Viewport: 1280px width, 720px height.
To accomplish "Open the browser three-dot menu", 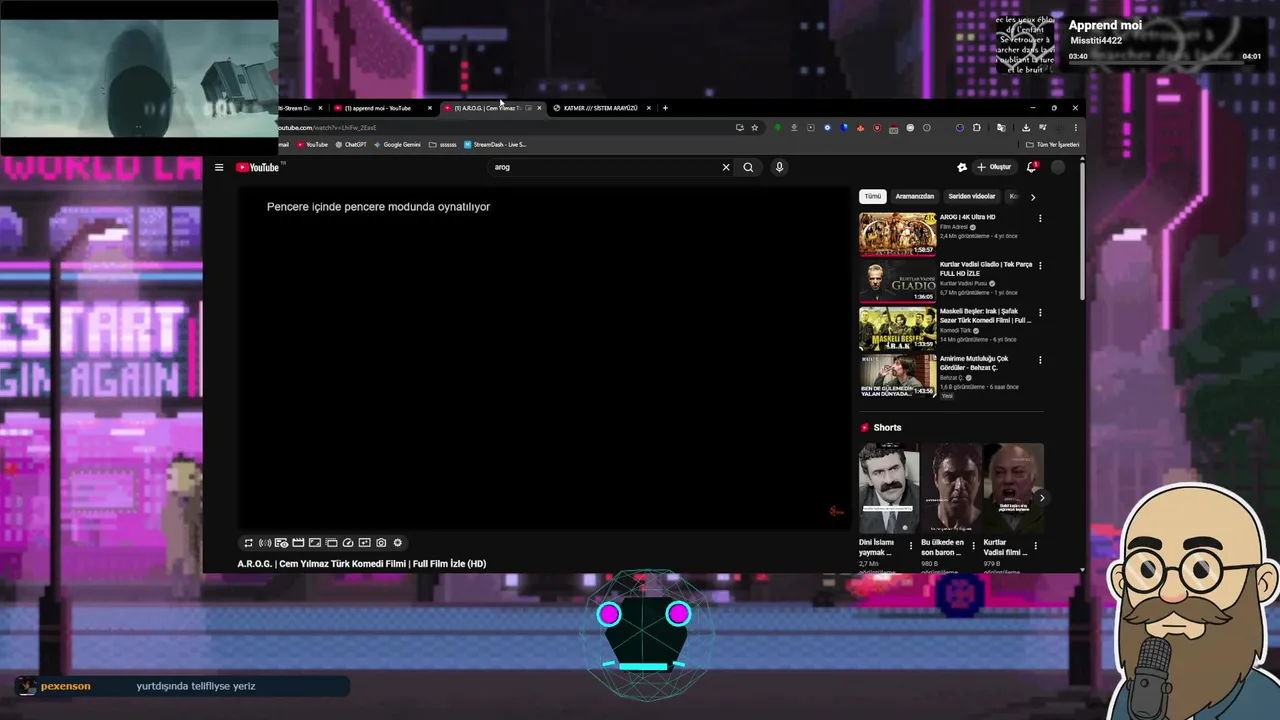I will (x=1075, y=127).
